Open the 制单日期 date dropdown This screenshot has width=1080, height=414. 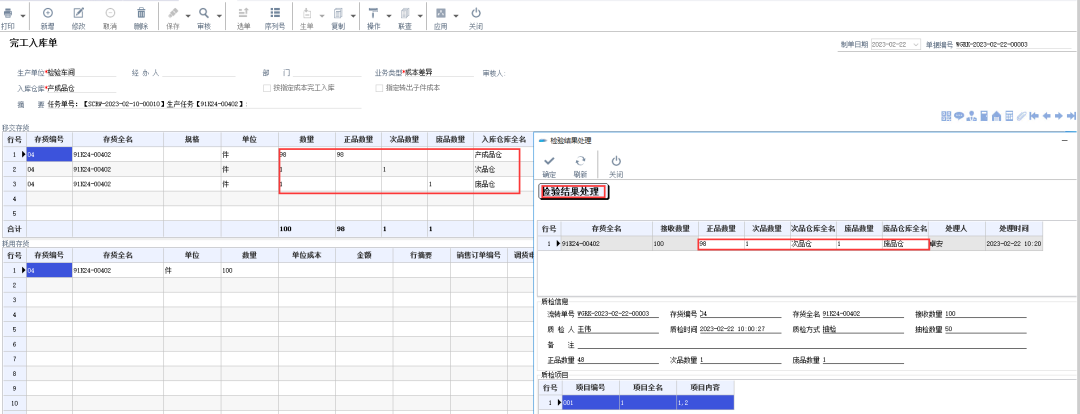point(915,44)
